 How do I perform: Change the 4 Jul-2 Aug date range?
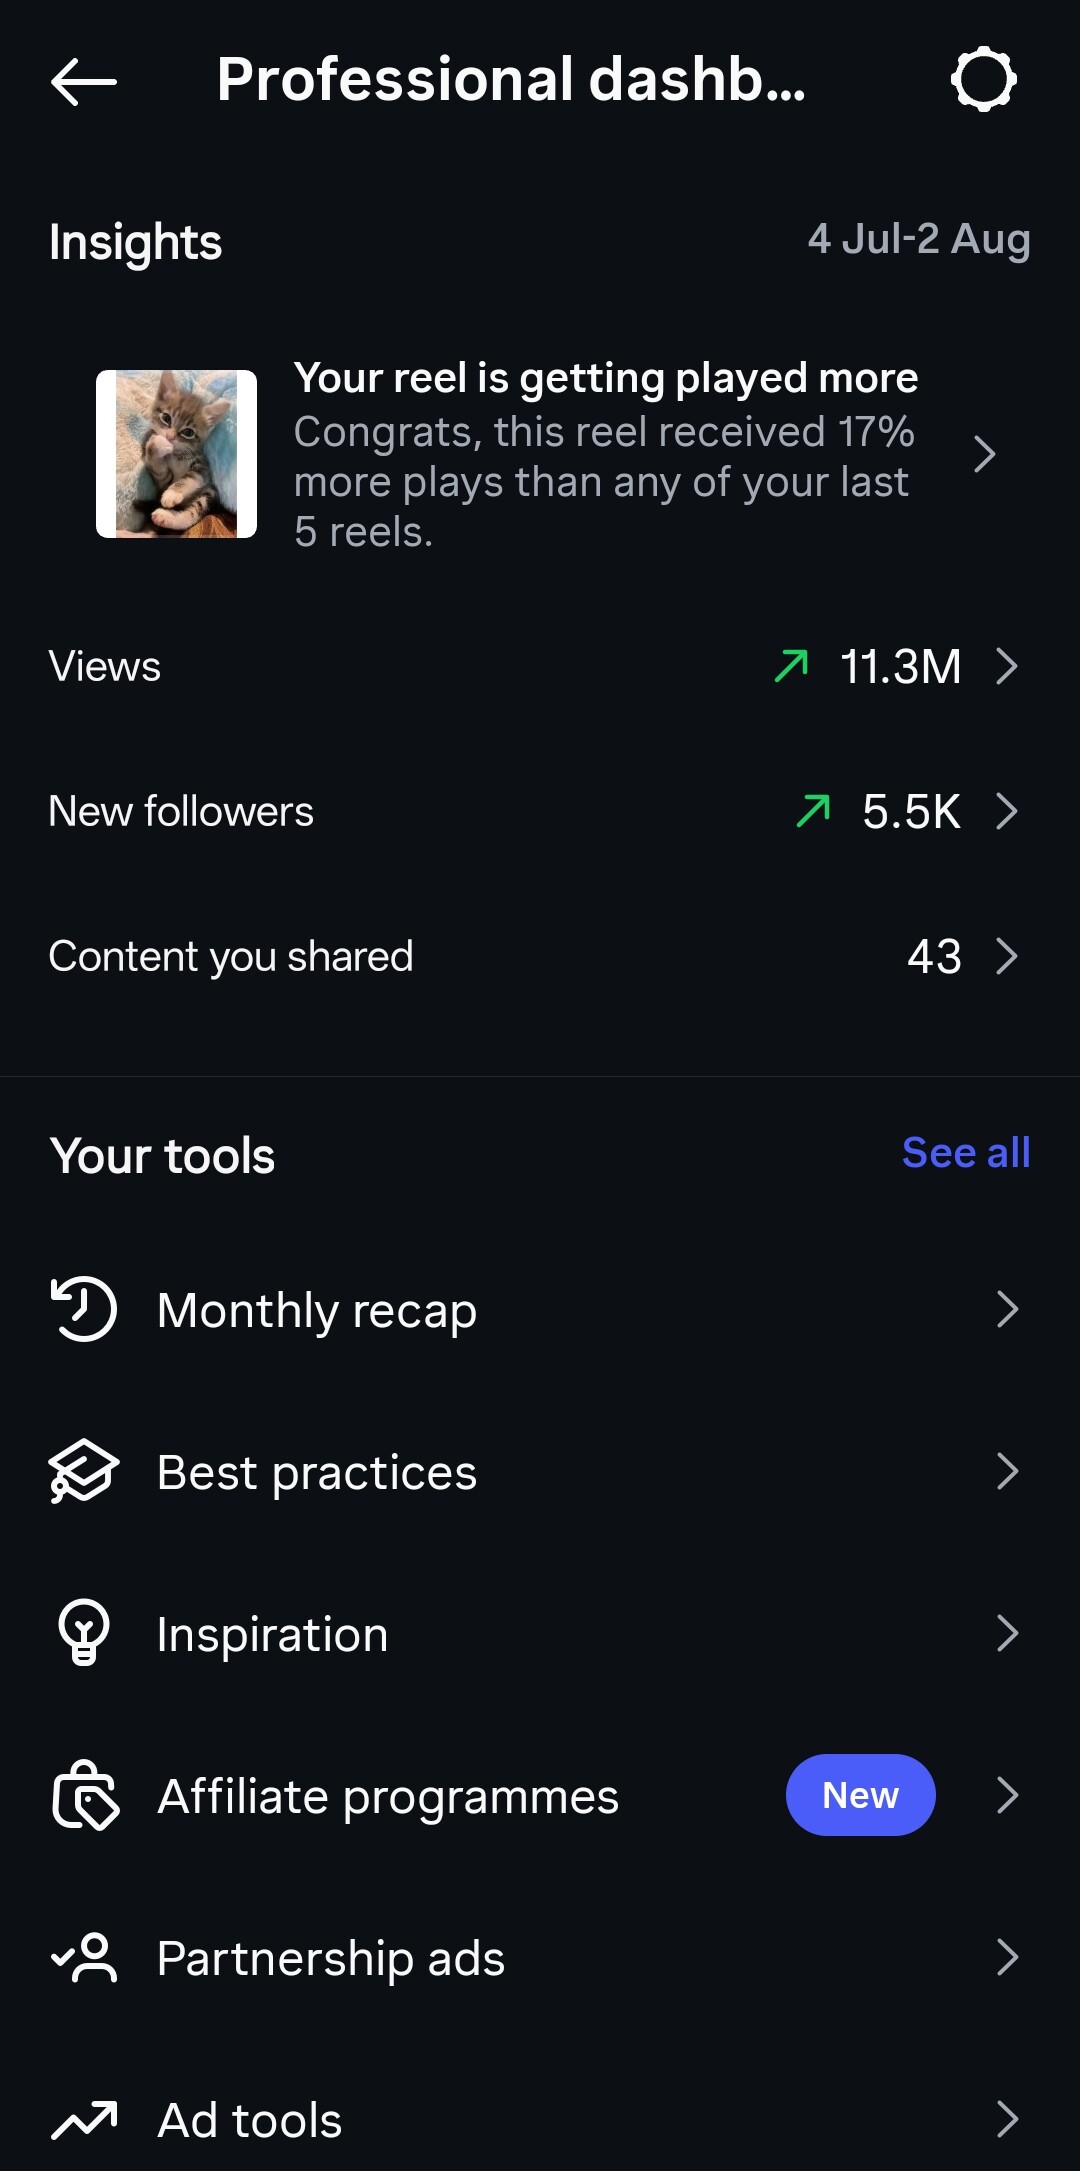(919, 240)
